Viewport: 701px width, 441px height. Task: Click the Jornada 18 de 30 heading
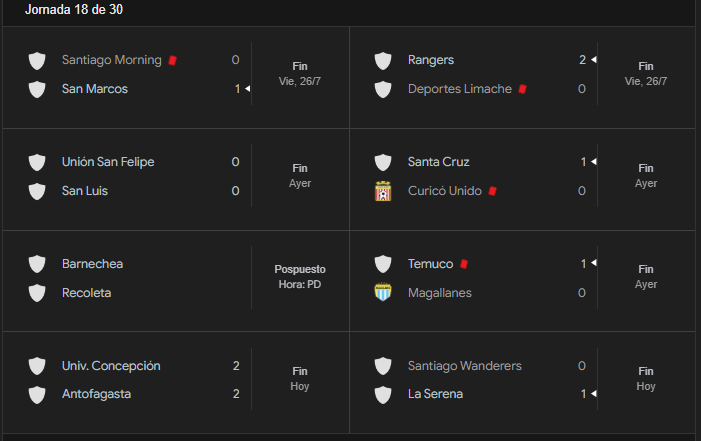pyautogui.click(x=74, y=9)
